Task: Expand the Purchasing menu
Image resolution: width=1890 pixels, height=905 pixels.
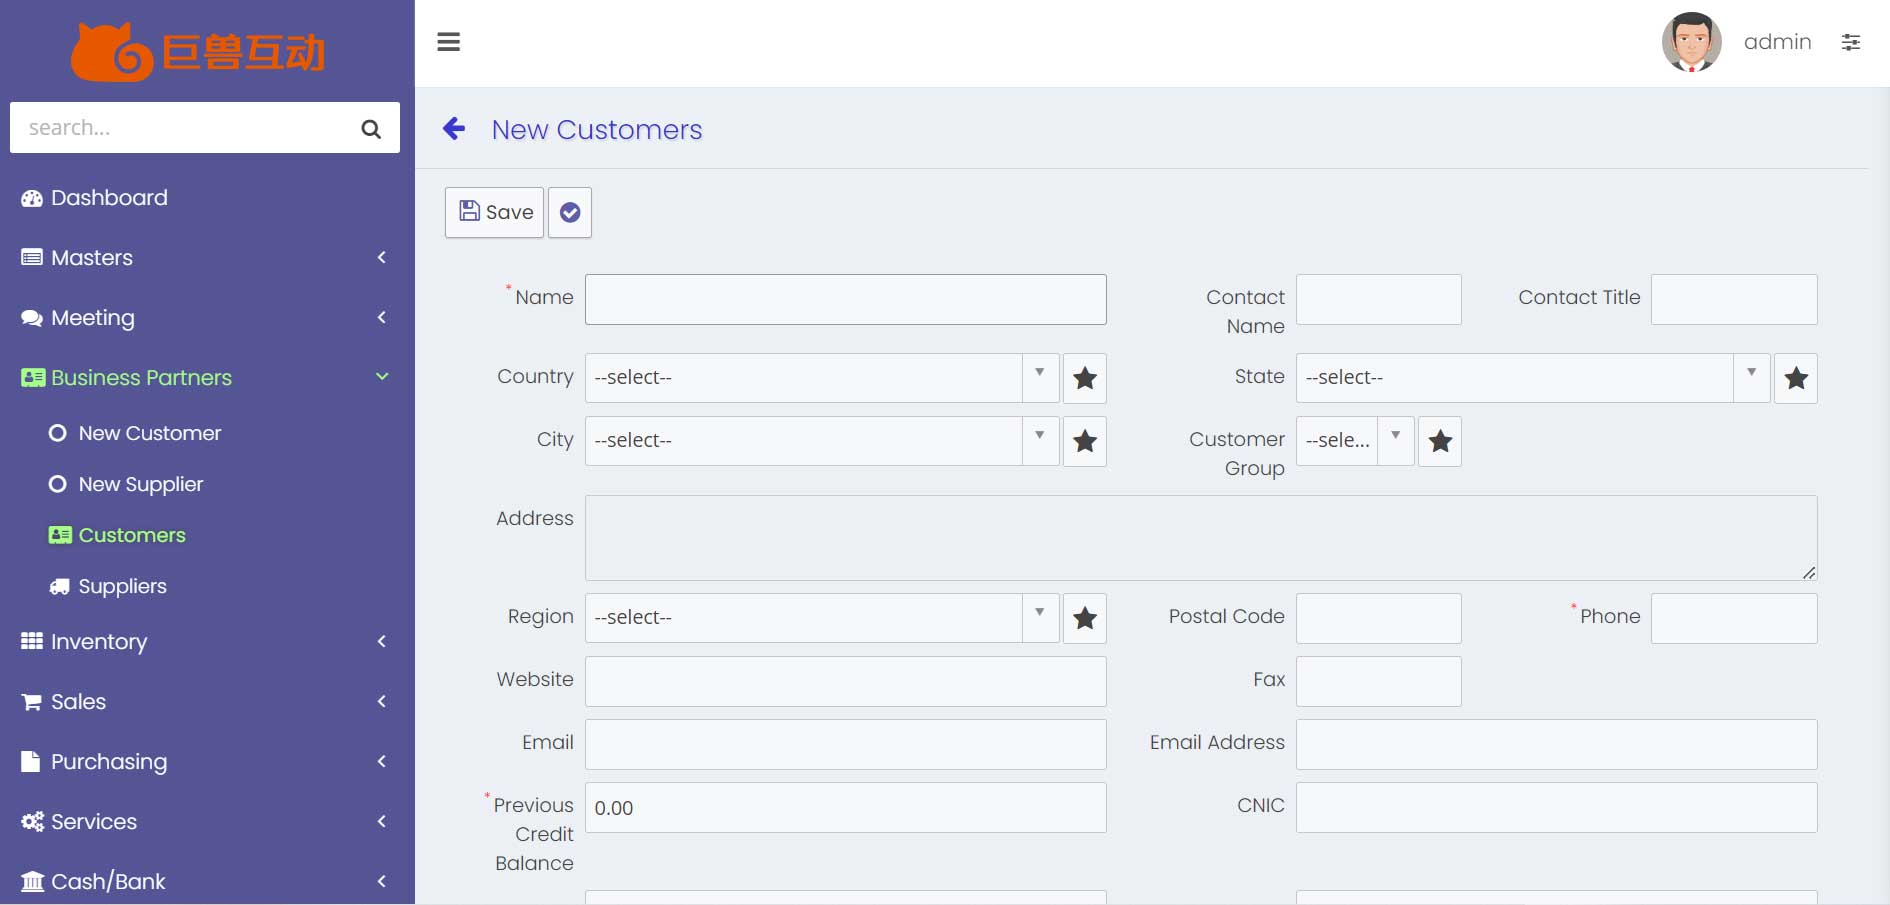Action: click(207, 762)
